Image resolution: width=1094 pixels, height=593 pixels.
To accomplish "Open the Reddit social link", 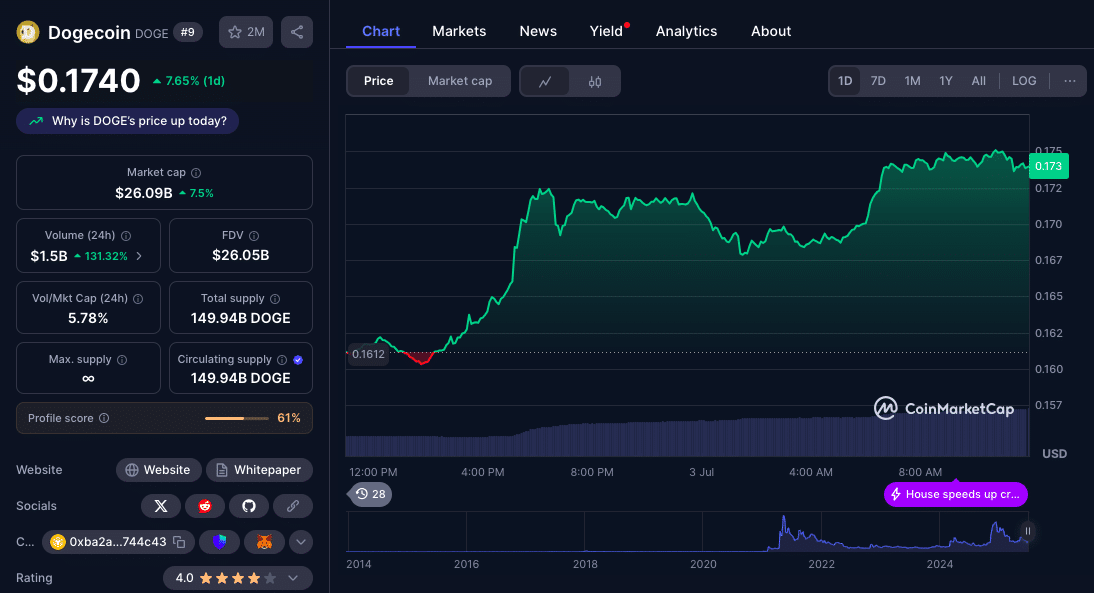I will (x=204, y=506).
